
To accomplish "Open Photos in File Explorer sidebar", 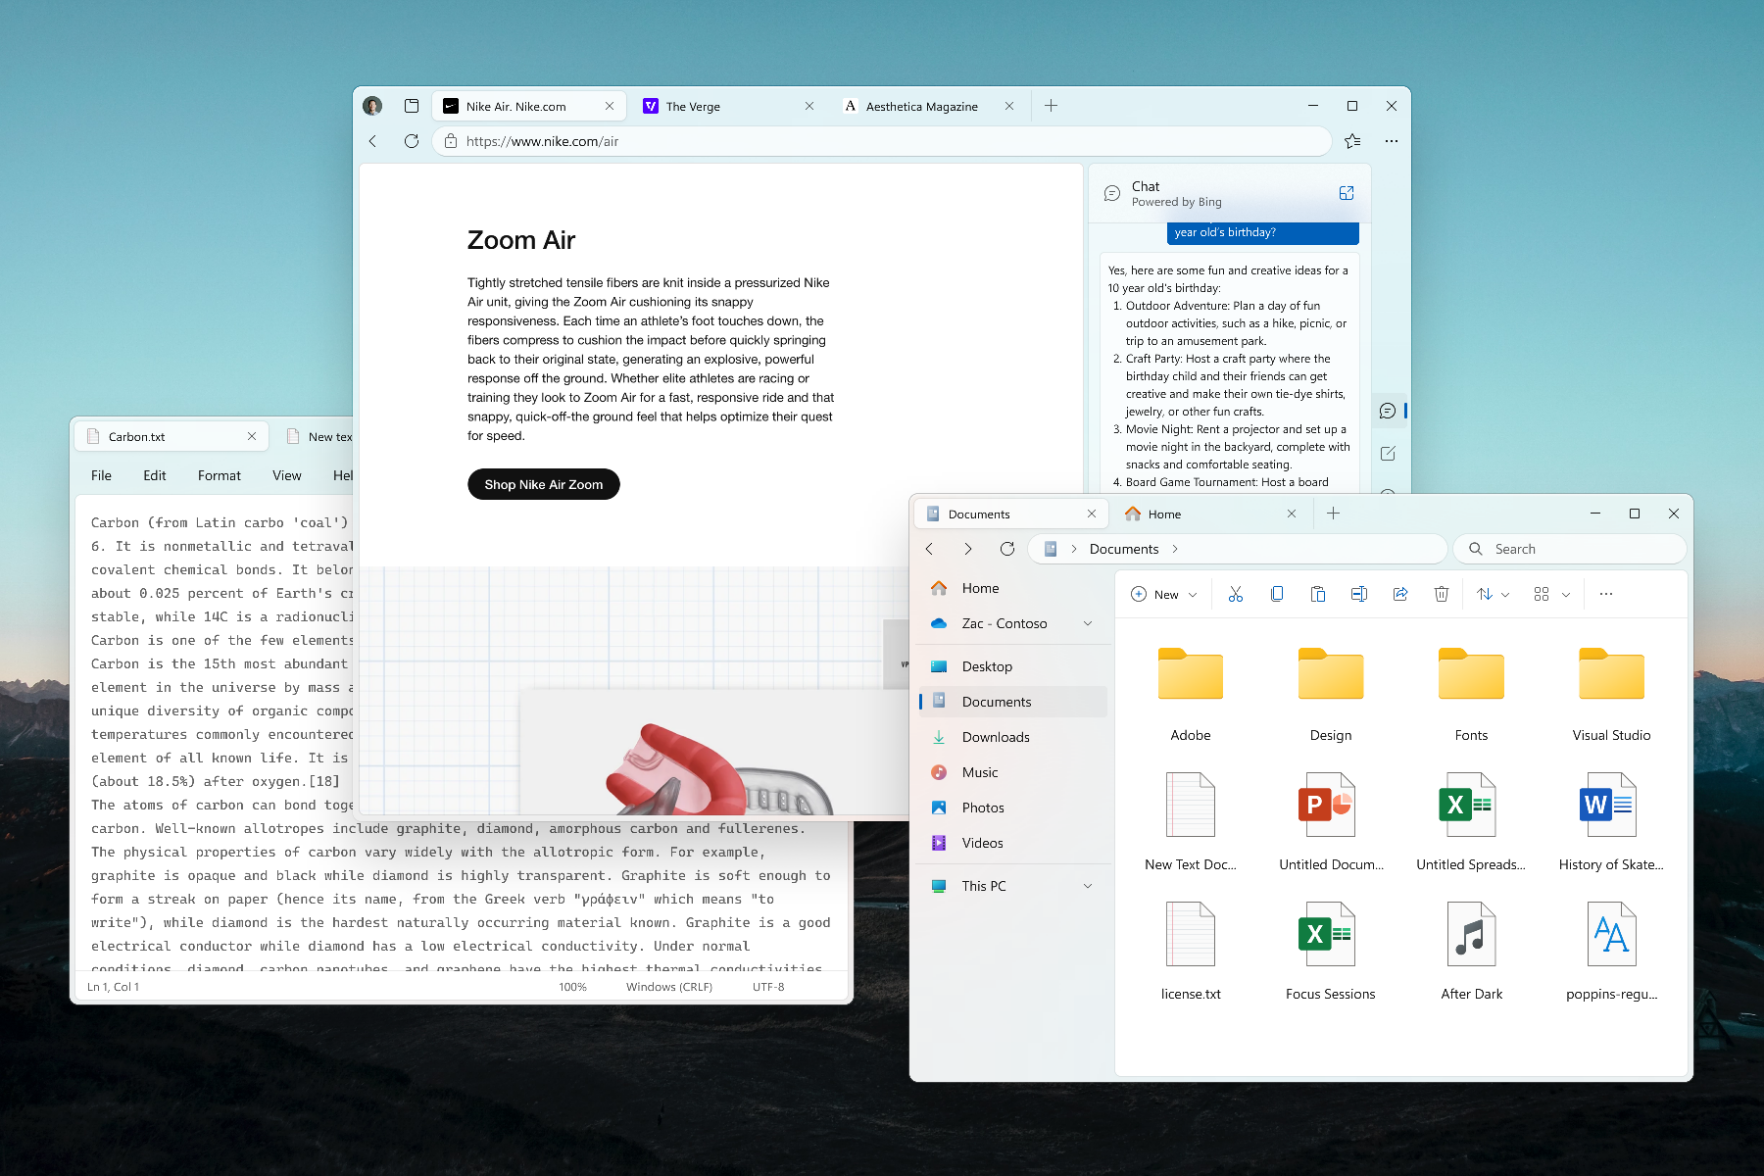I will 1014,808.
